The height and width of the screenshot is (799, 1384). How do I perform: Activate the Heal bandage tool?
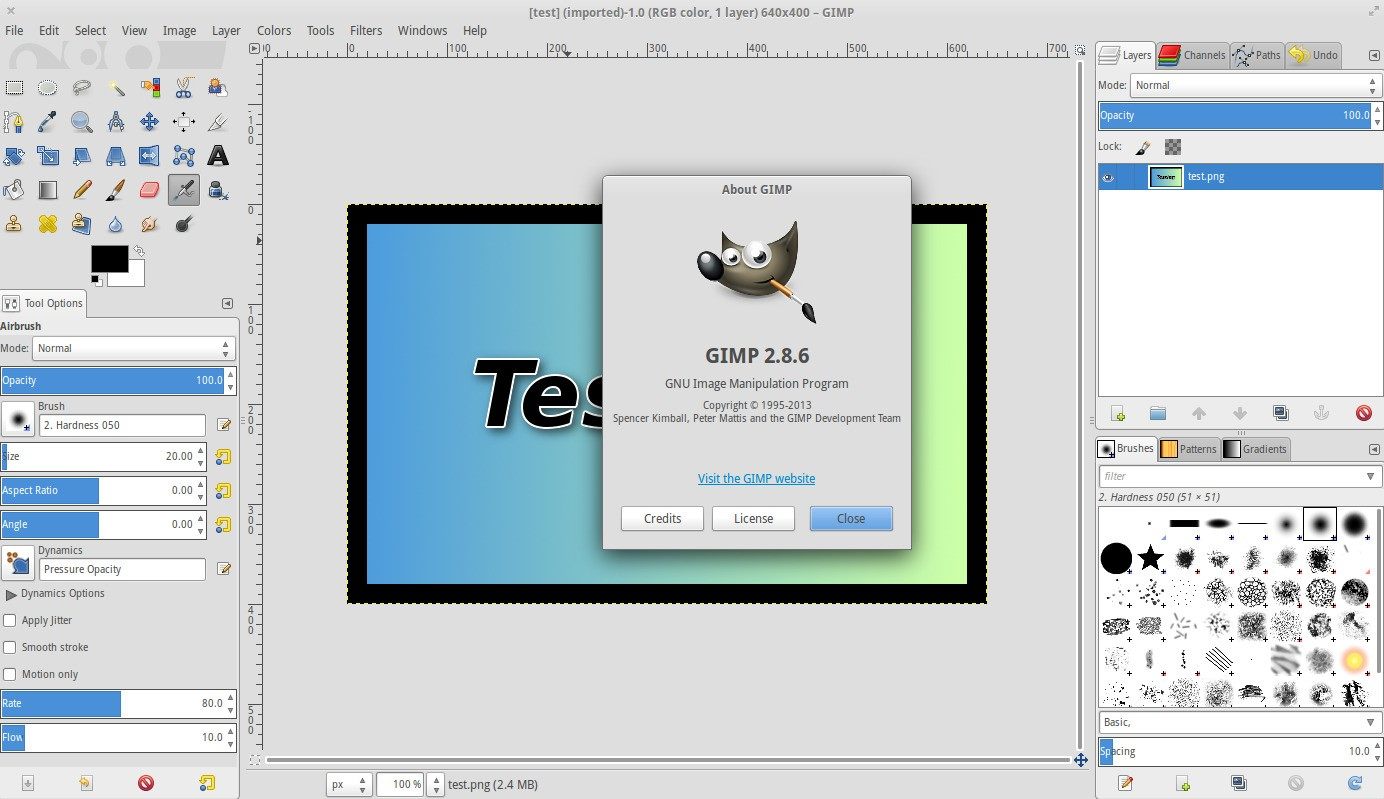(48, 223)
